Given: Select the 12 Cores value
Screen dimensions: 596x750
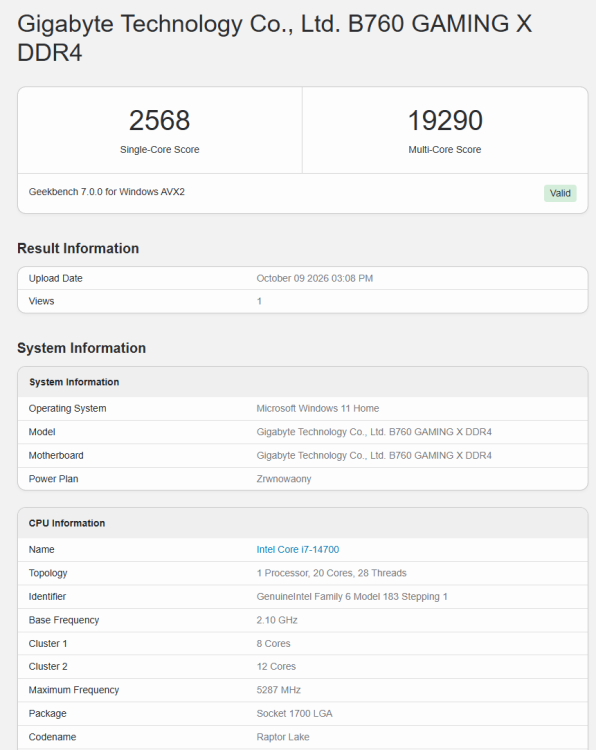Looking at the screenshot, I should point(276,666).
